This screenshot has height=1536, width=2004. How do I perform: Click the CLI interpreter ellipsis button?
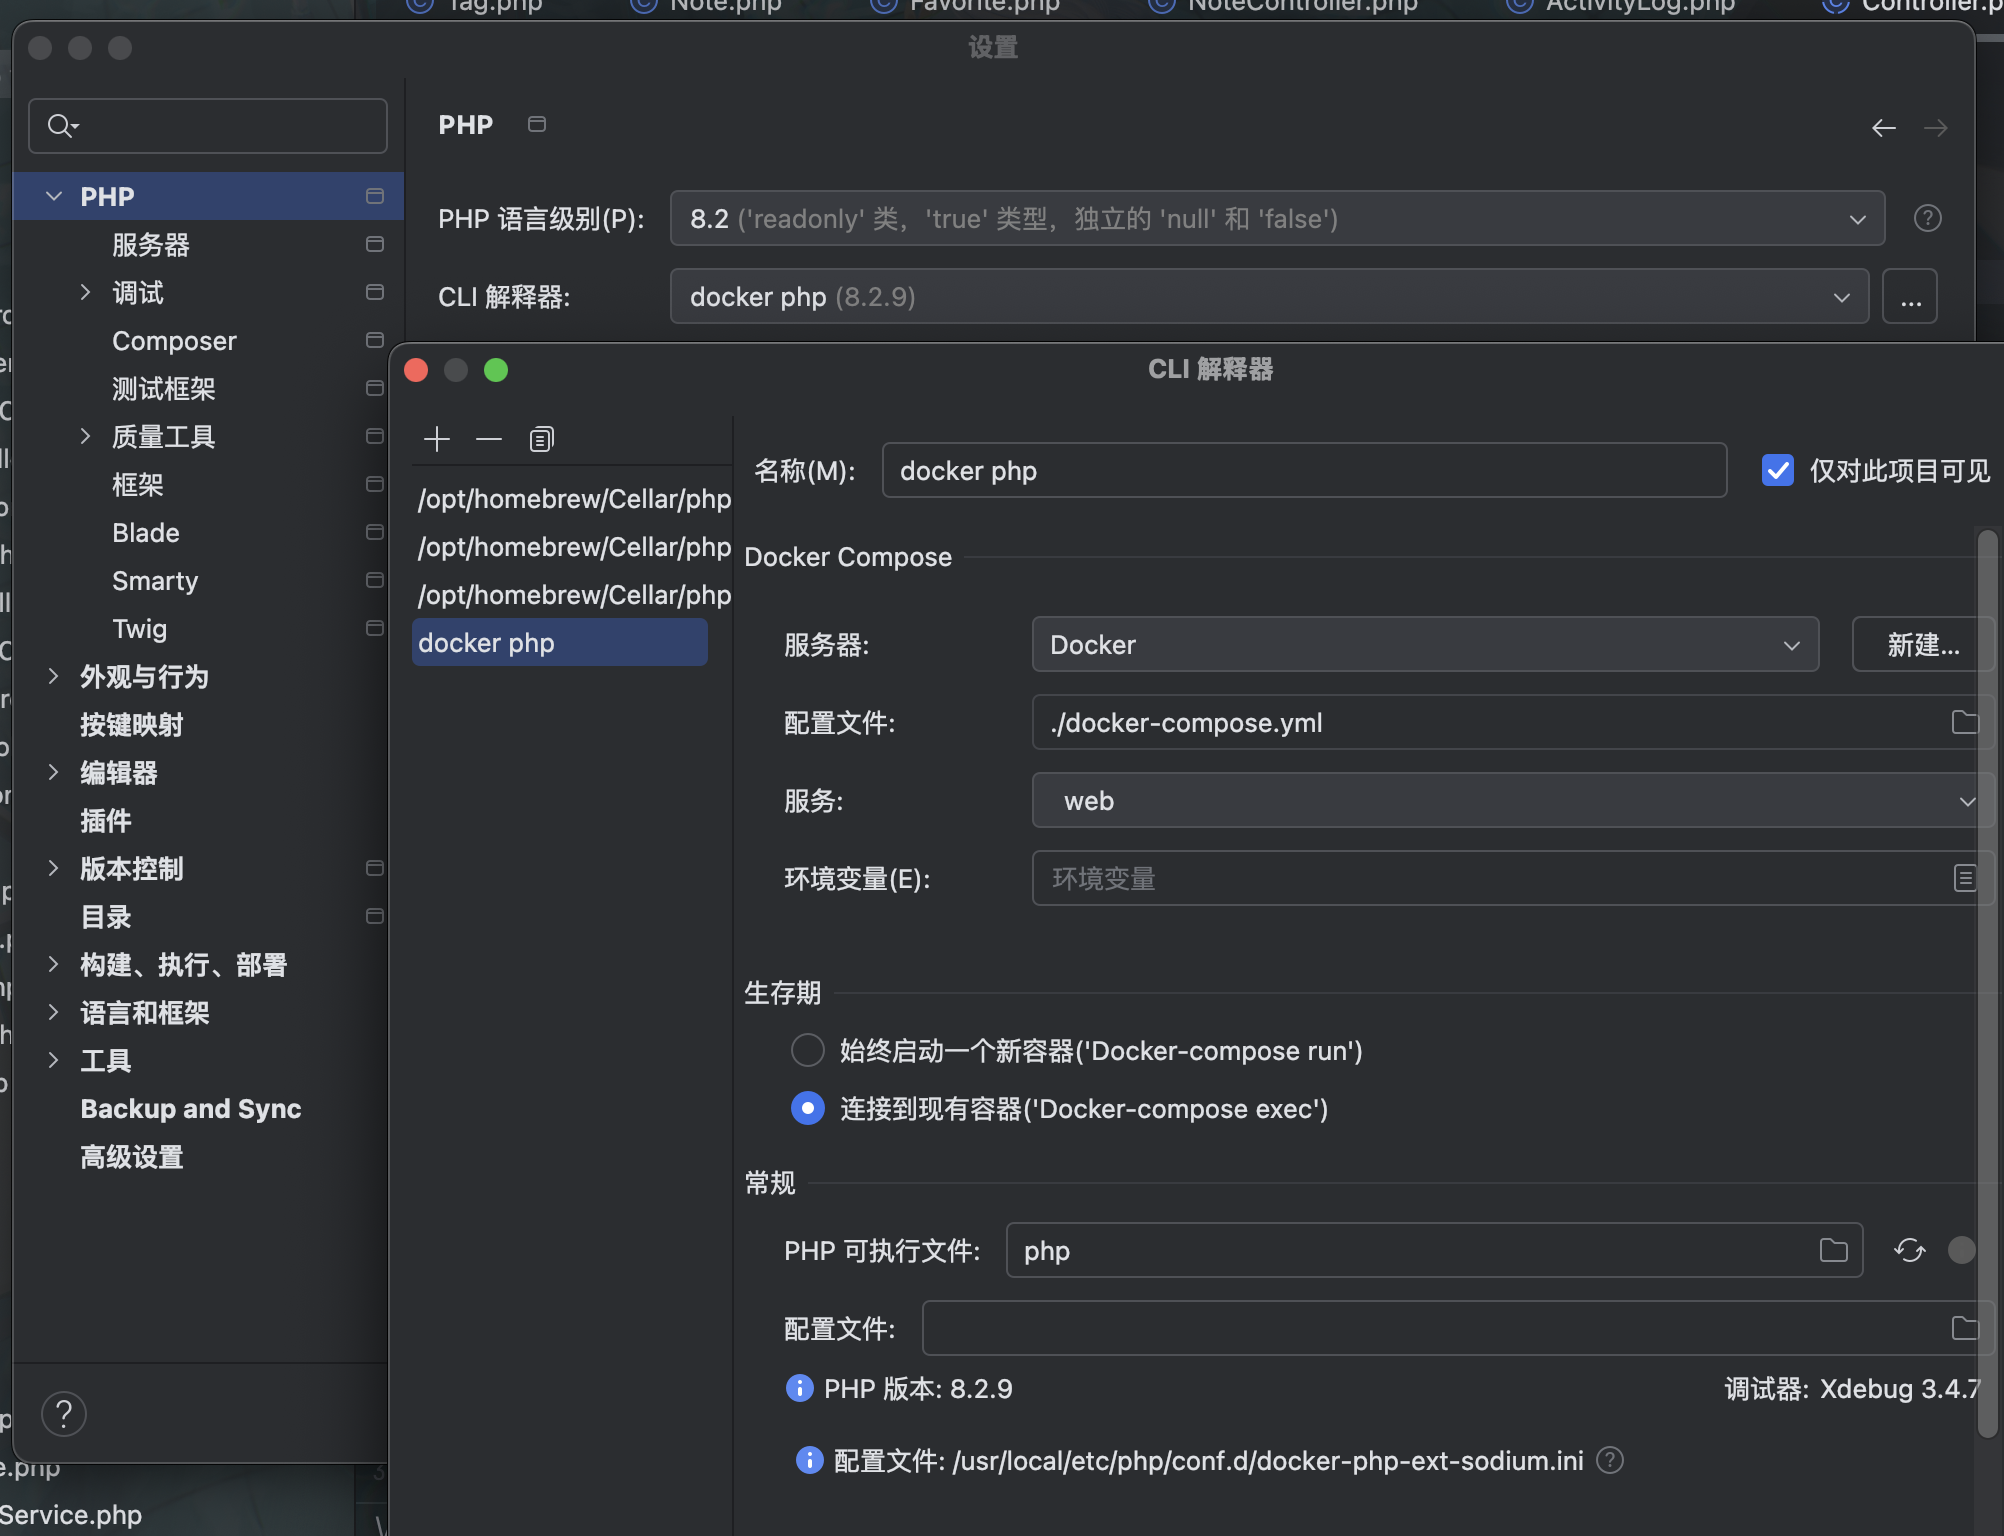click(x=1909, y=296)
